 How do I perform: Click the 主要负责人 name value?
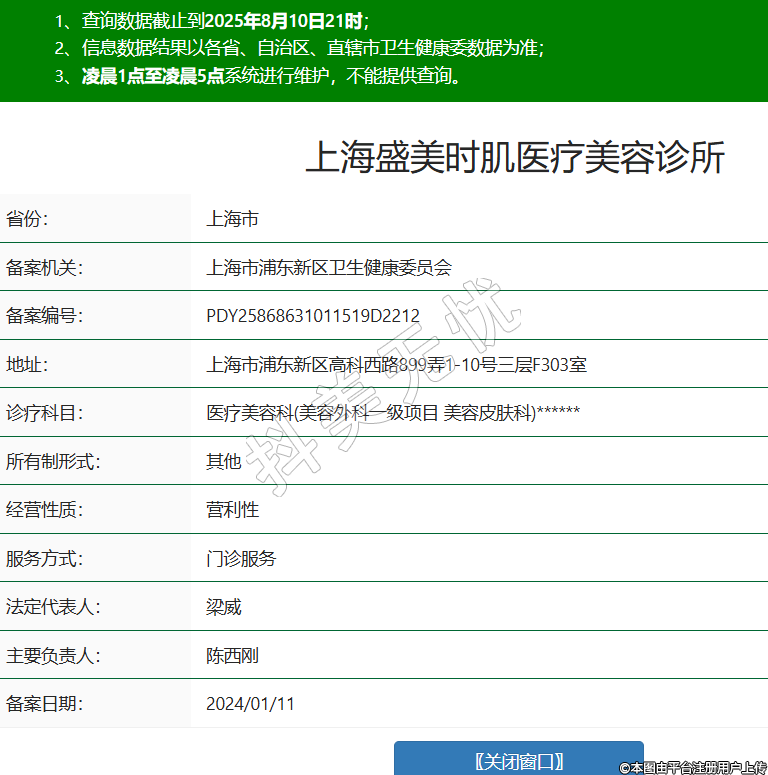pyautogui.click(x=232, y=656)
